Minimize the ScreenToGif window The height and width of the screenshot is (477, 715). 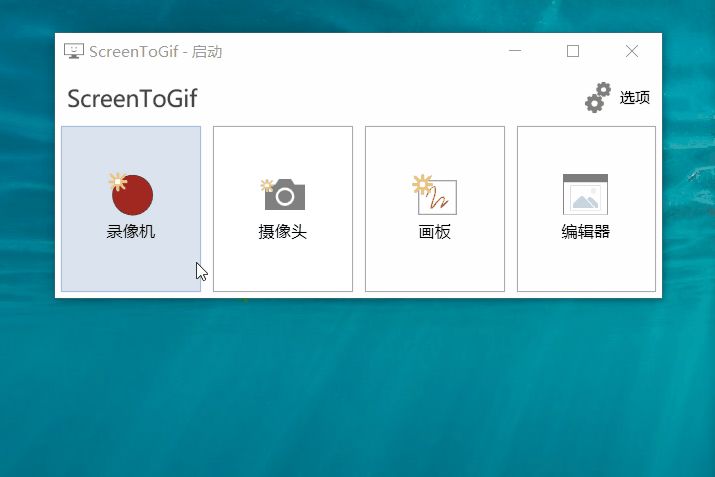515,51
